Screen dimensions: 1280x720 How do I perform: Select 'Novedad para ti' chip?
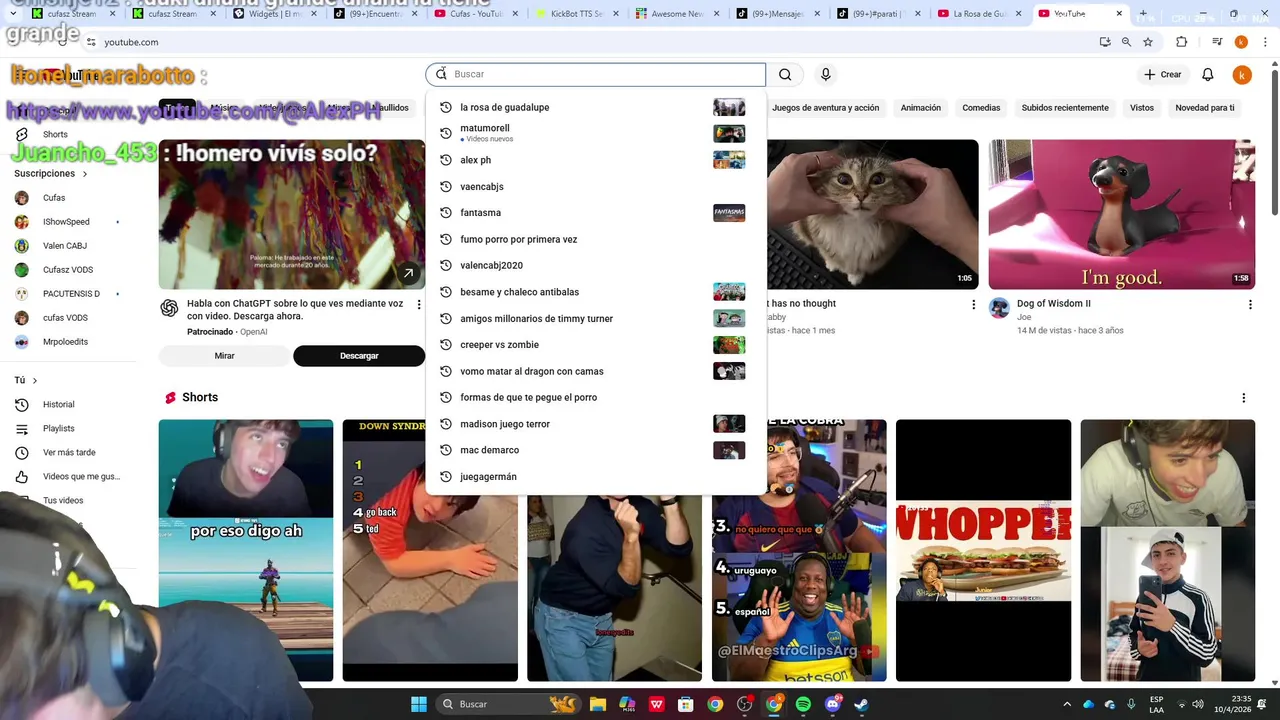click(1204, 108)
